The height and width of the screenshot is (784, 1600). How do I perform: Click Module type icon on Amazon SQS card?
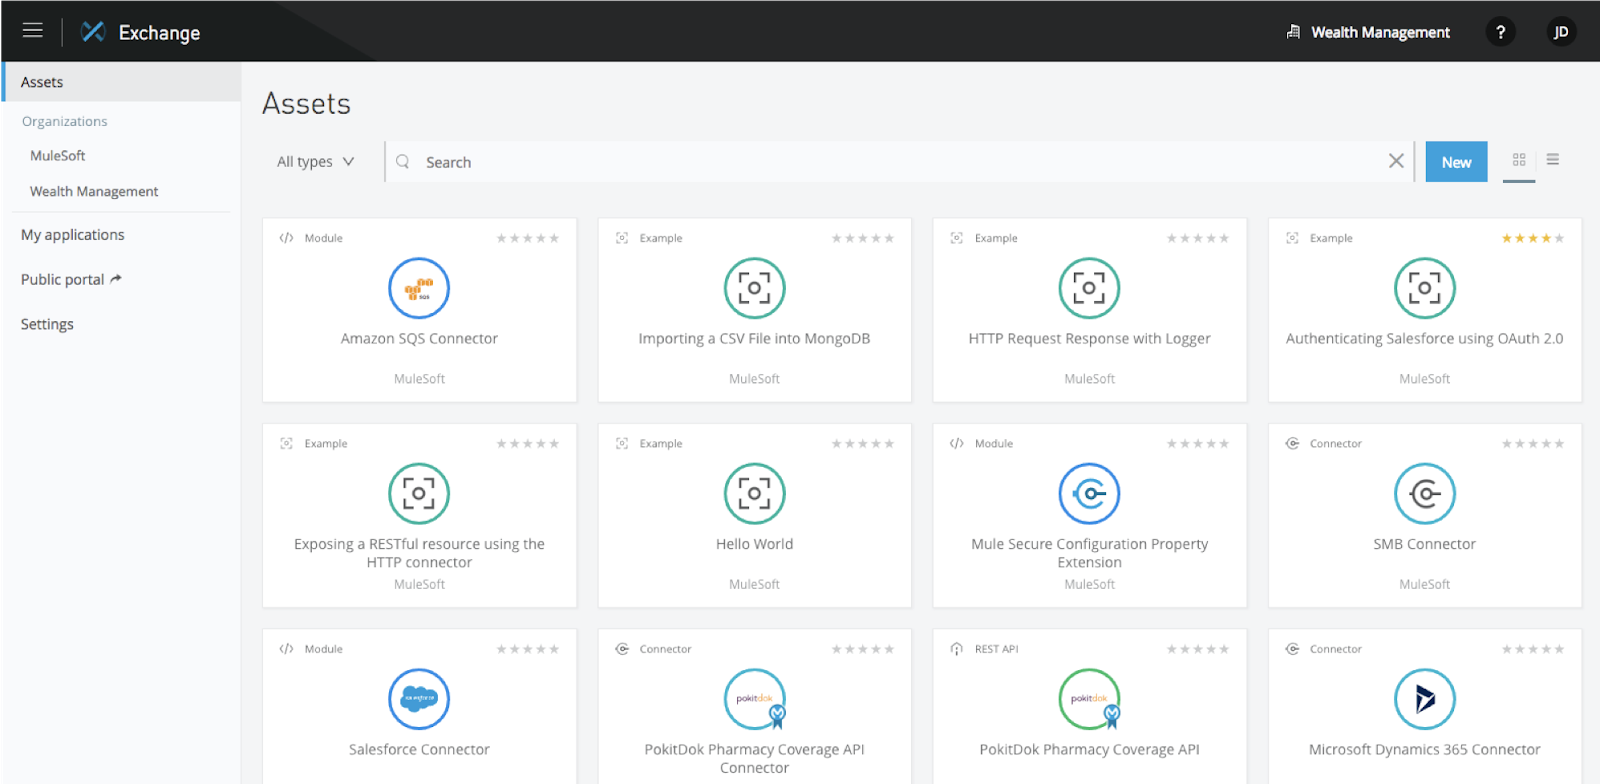coord(287,238)
